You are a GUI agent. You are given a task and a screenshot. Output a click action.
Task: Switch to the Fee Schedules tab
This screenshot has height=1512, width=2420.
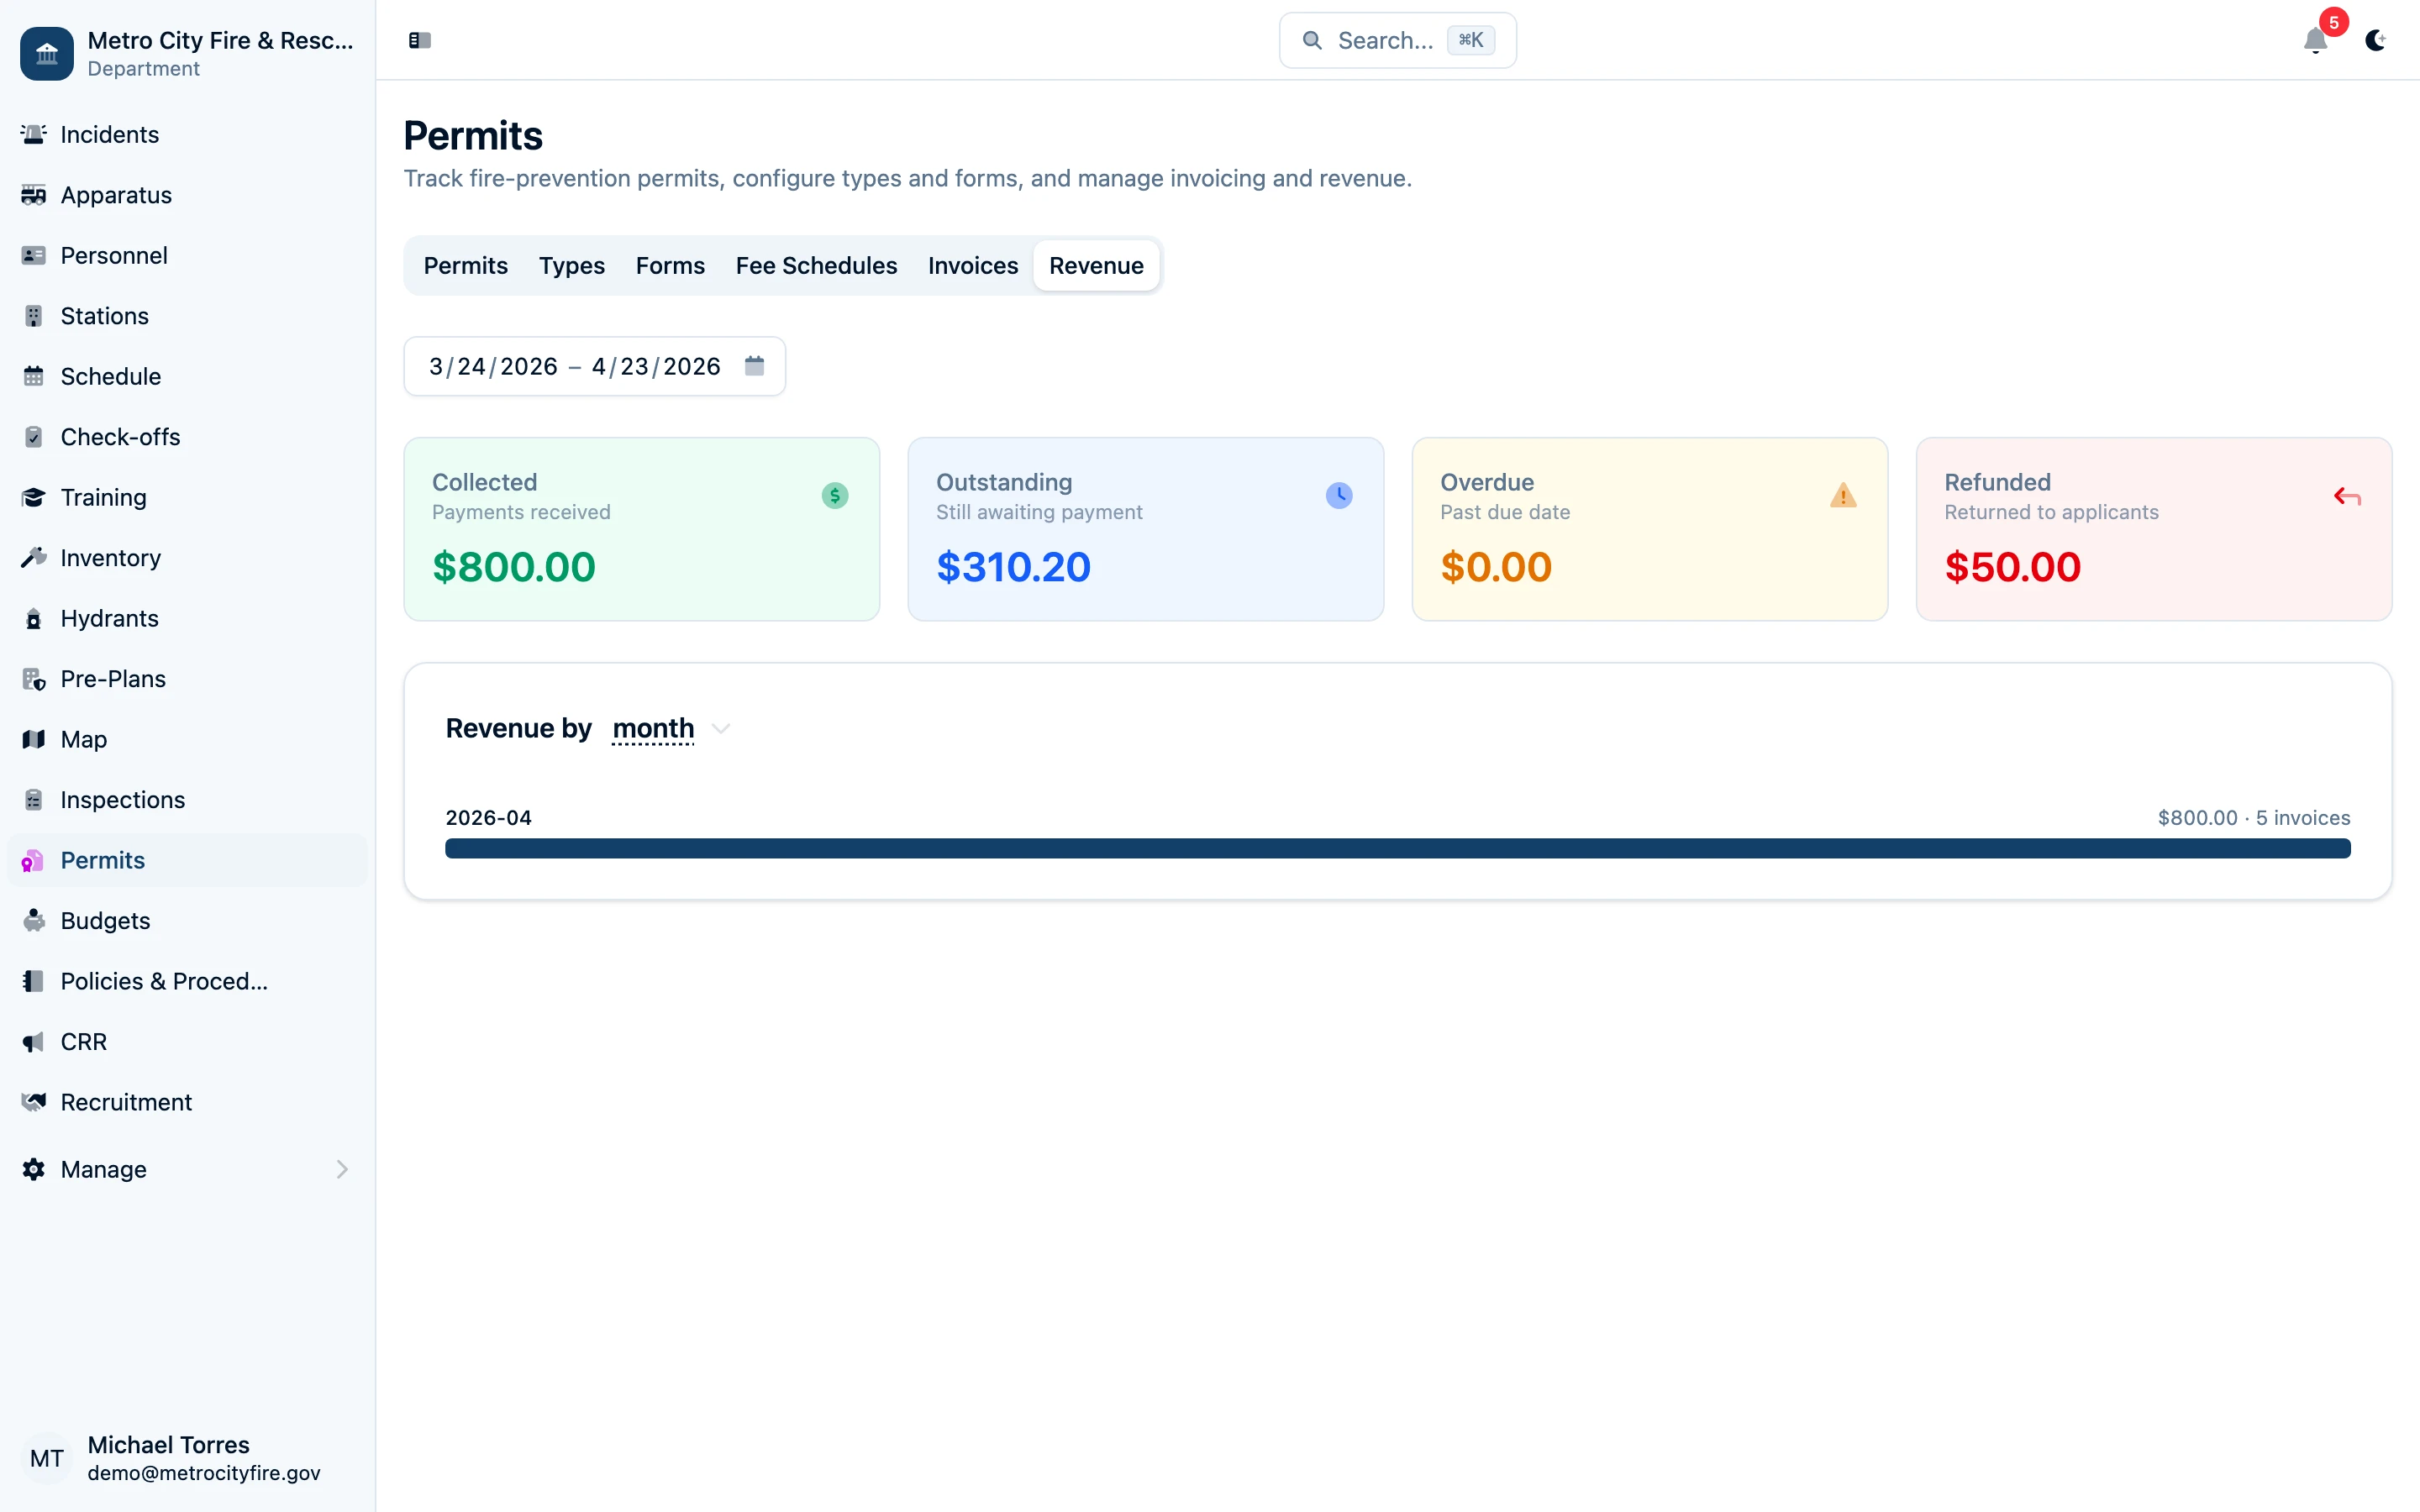click(816, 265)
